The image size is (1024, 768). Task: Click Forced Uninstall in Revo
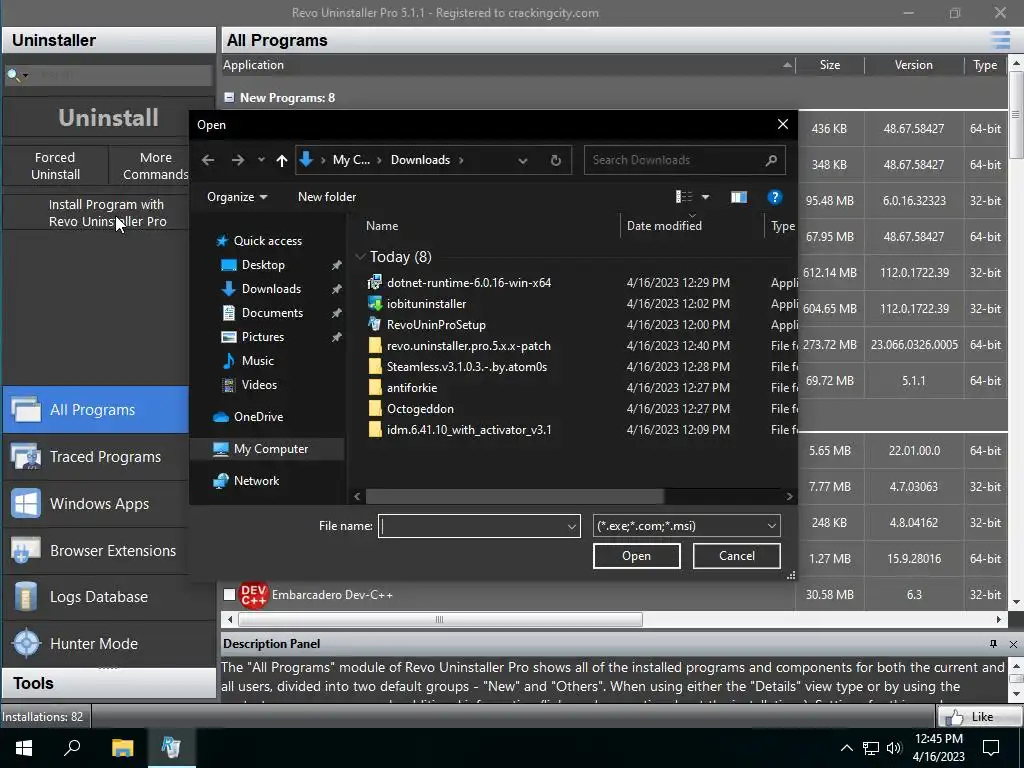(55, 166)
